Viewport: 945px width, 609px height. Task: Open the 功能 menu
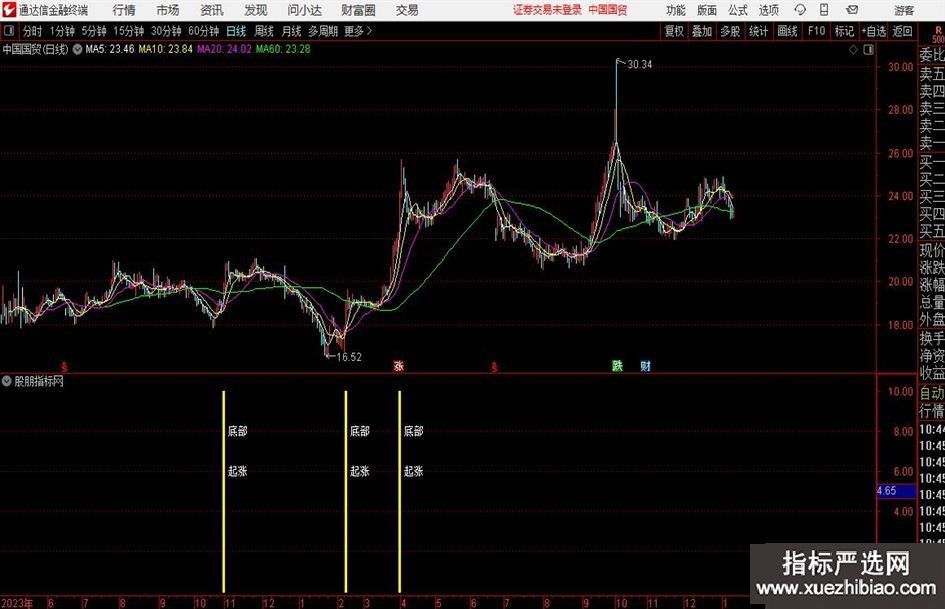[676, 10]
